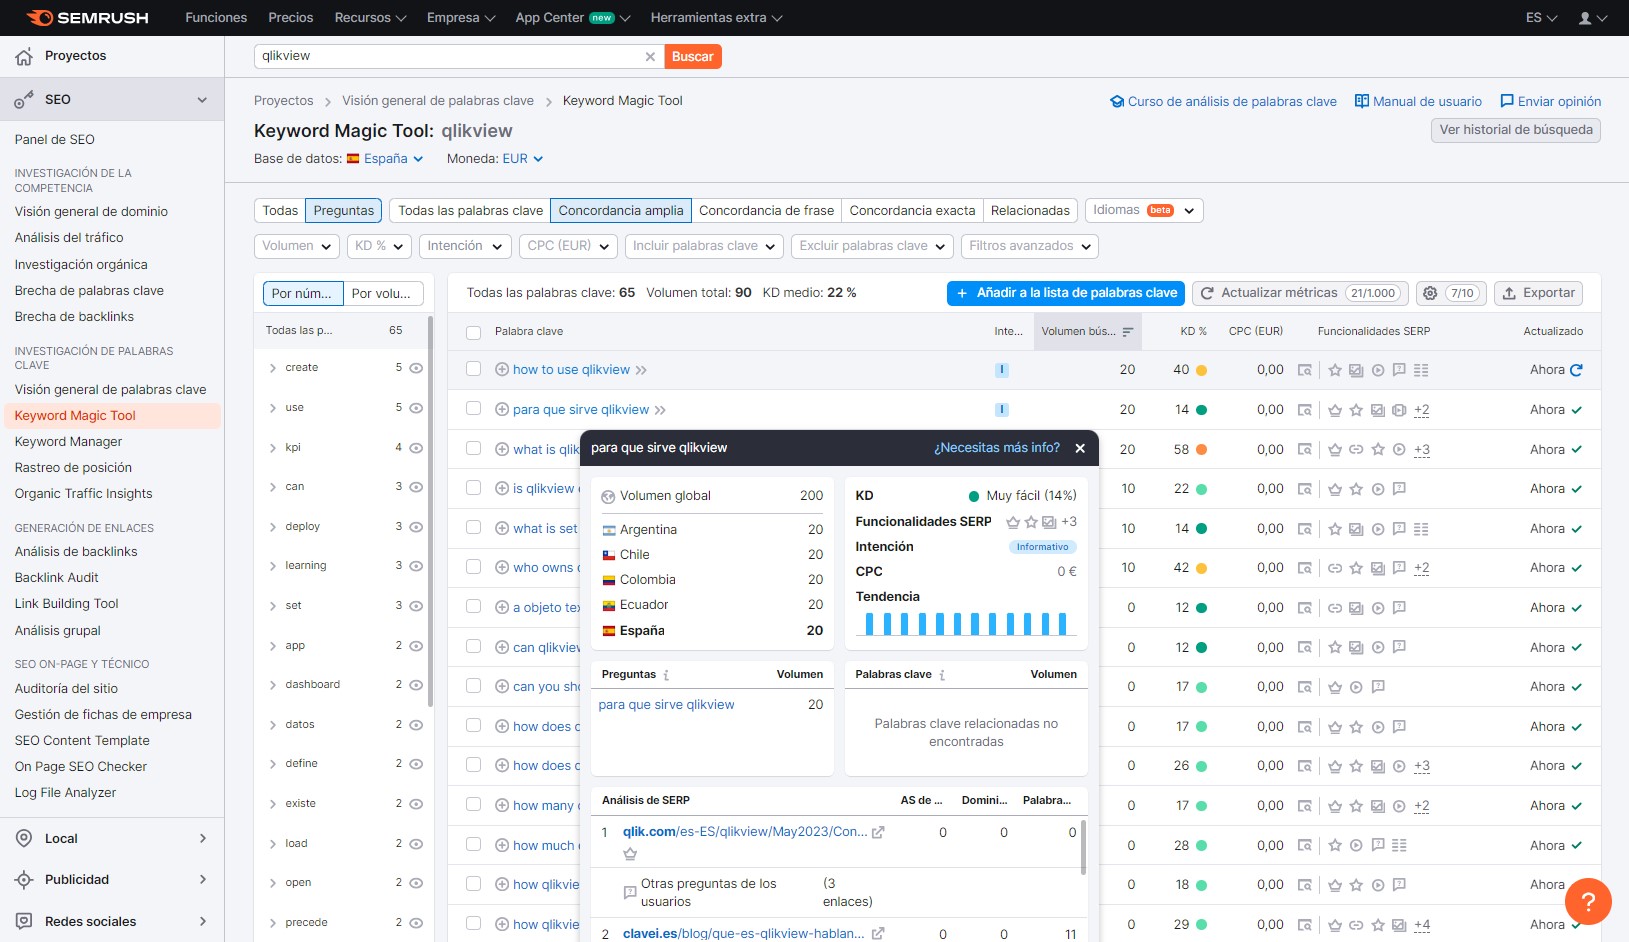Click Ver historial de búsqueda
Screen dimensions: 1629x942
coord(1516,130)
